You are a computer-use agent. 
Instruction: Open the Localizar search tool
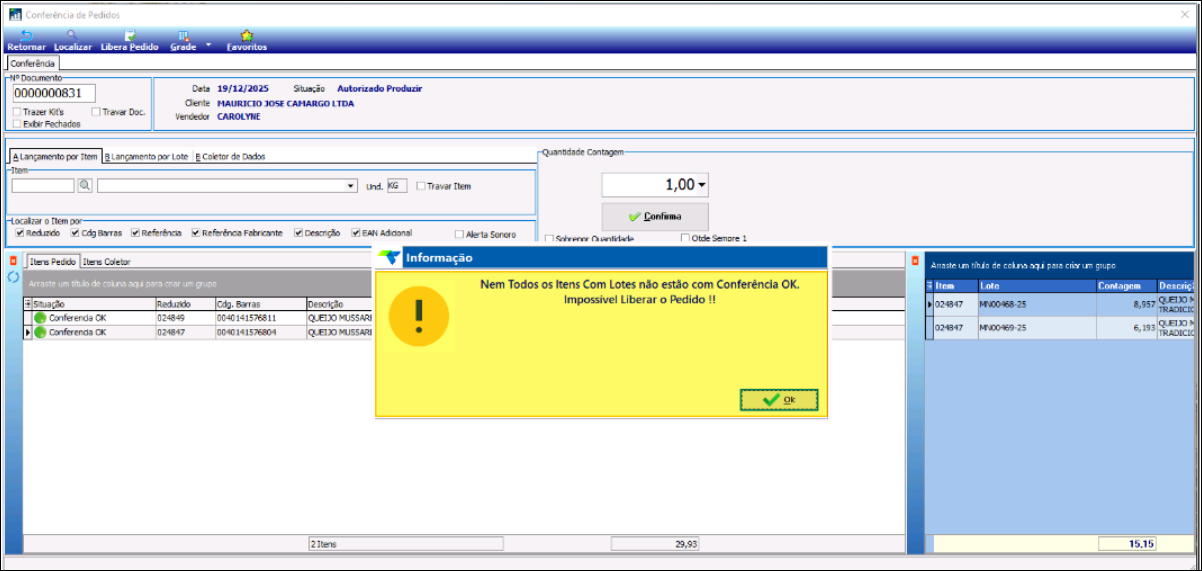click(72, 36)
